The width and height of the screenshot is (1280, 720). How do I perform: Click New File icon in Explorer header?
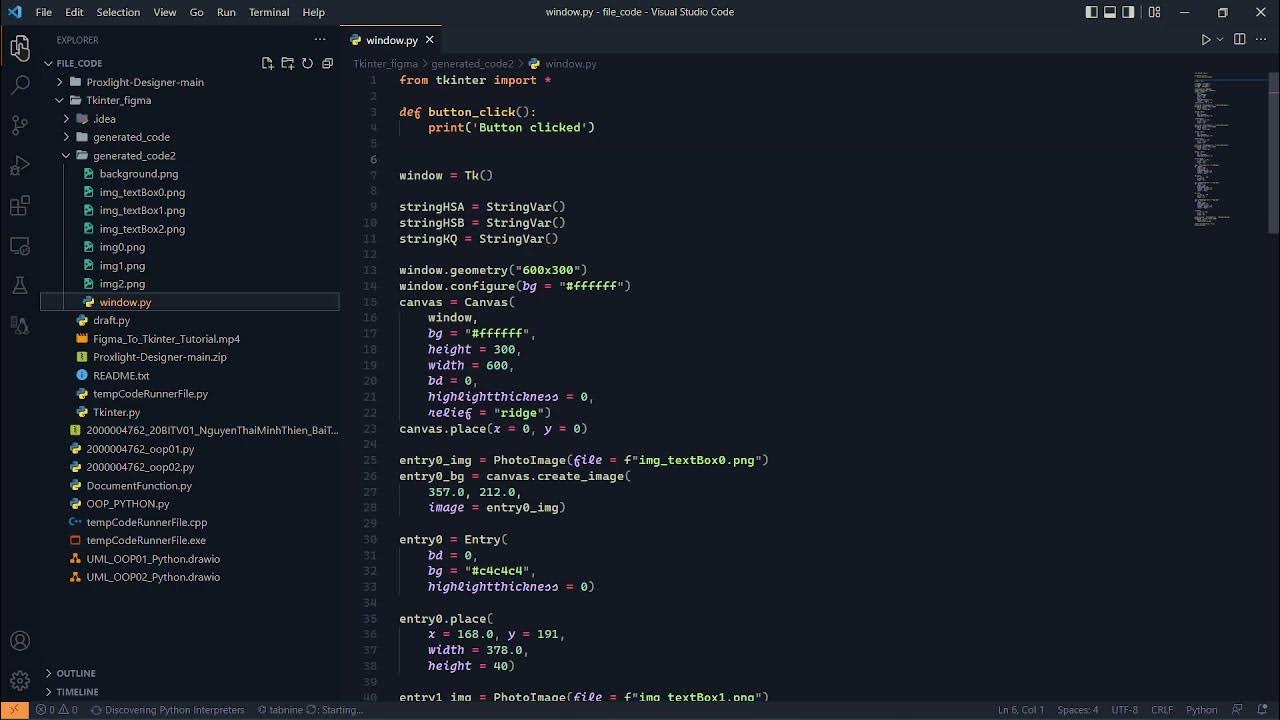coord(267,63)
